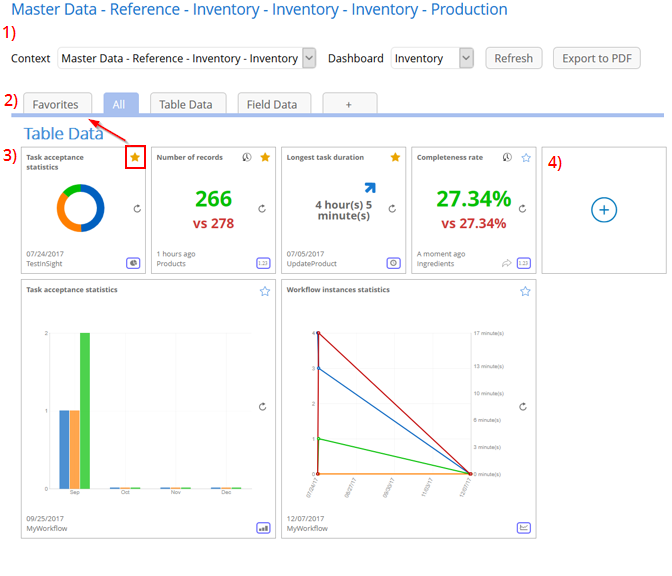Click the pie chart icon on TestInSight card

click(134, 264)
